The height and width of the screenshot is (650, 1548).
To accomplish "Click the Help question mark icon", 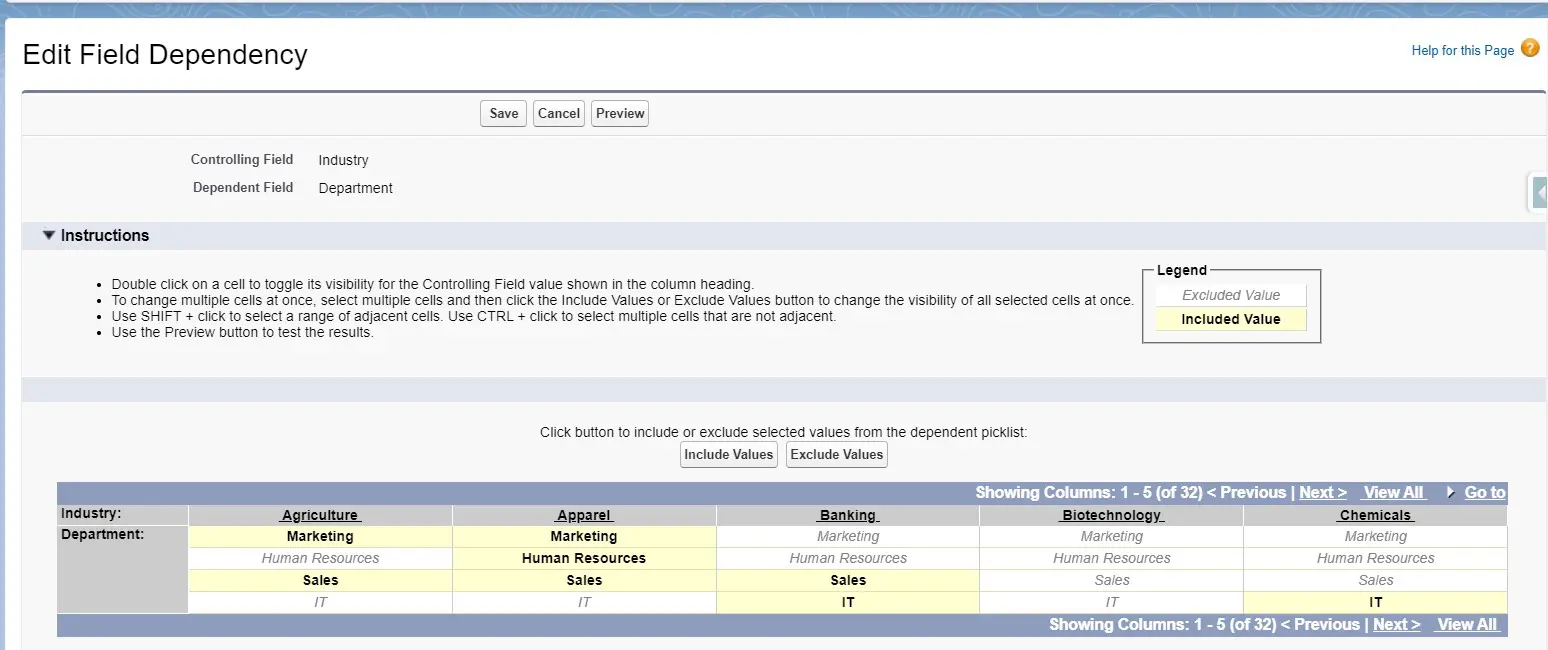I will (x=1530, y=49).
